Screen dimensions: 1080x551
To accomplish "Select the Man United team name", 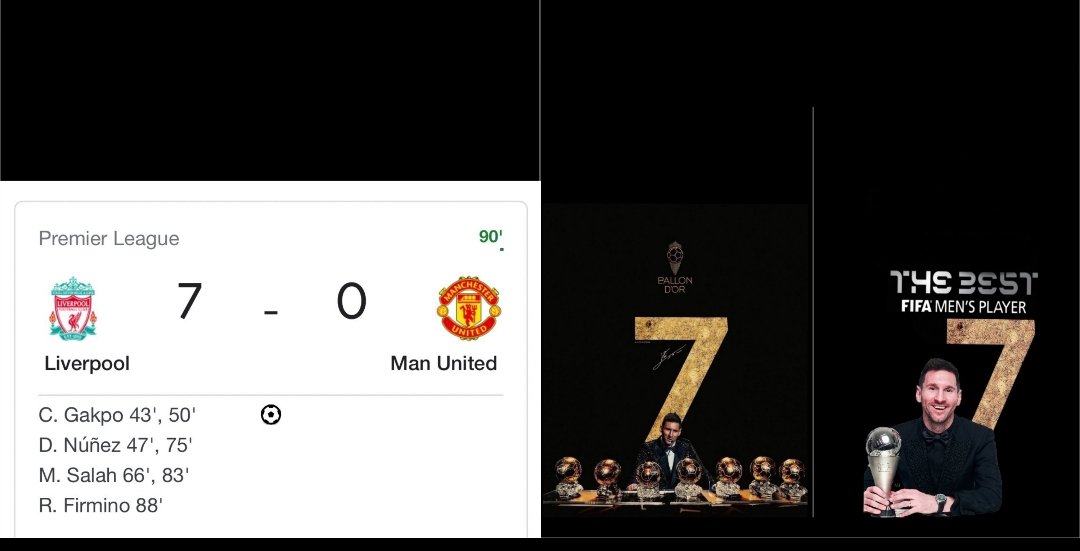I will point(444,364).
